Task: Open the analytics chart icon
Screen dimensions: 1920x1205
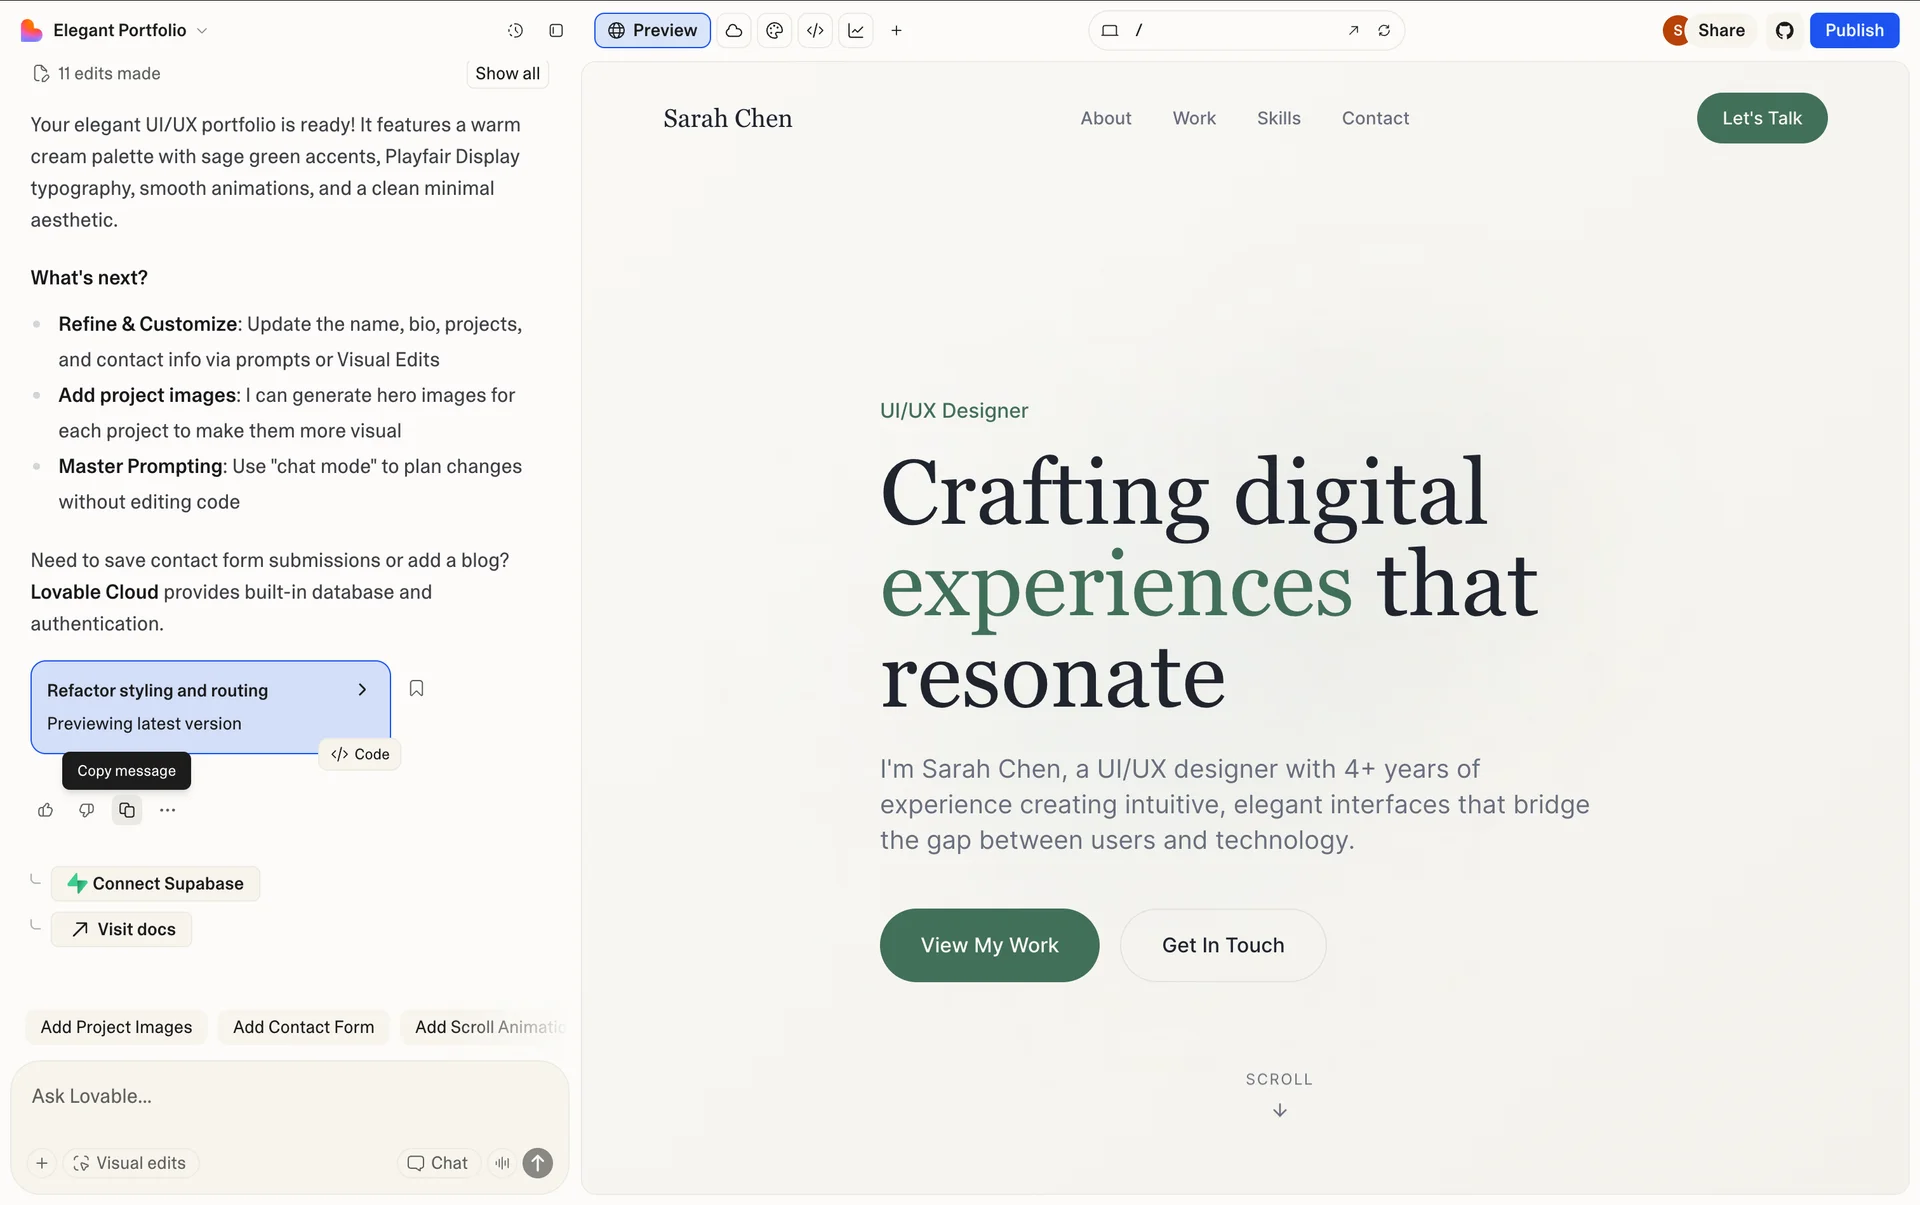Action: pos(856,31)
